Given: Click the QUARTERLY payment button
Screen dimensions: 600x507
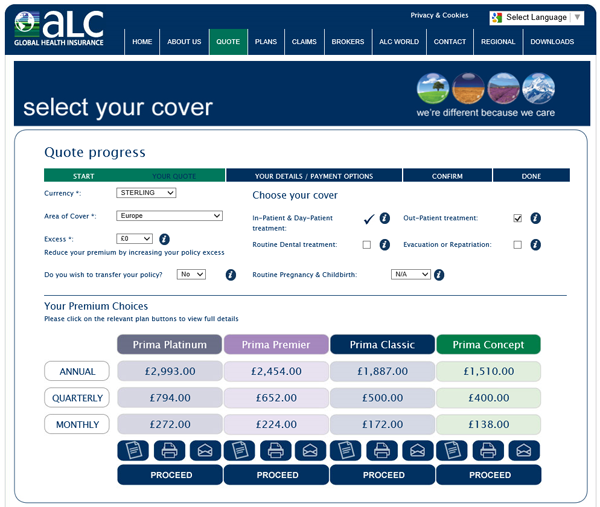Looking at the screenshot, I should 77,398.
